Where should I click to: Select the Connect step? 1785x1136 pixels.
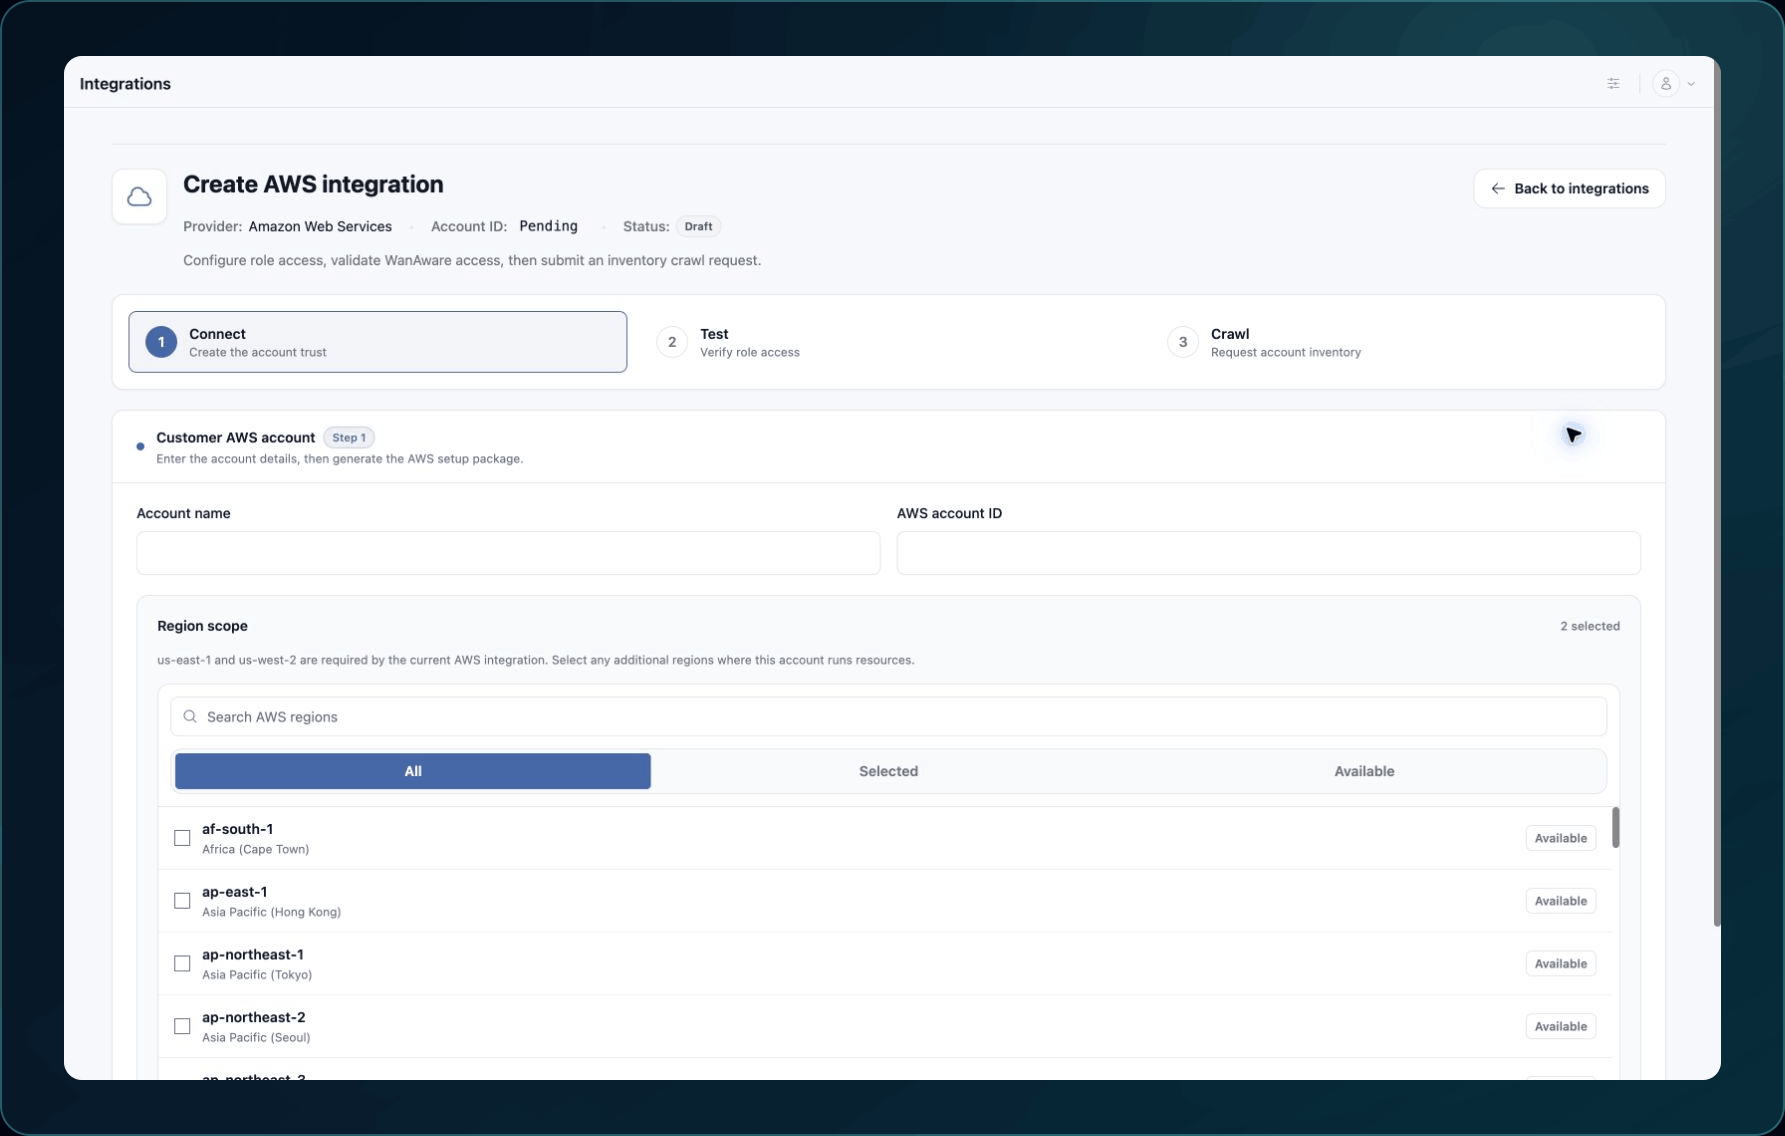378,342
